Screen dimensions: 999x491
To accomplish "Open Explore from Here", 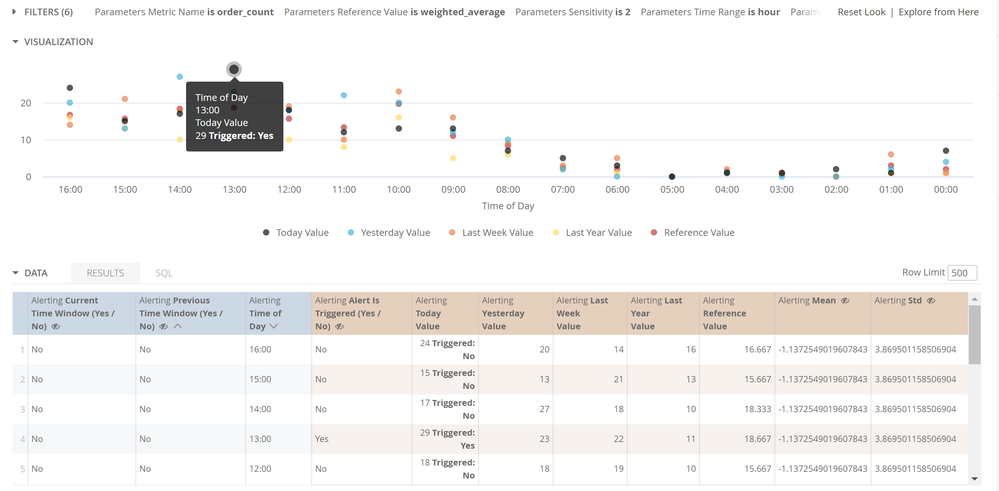I will point(938,12).
